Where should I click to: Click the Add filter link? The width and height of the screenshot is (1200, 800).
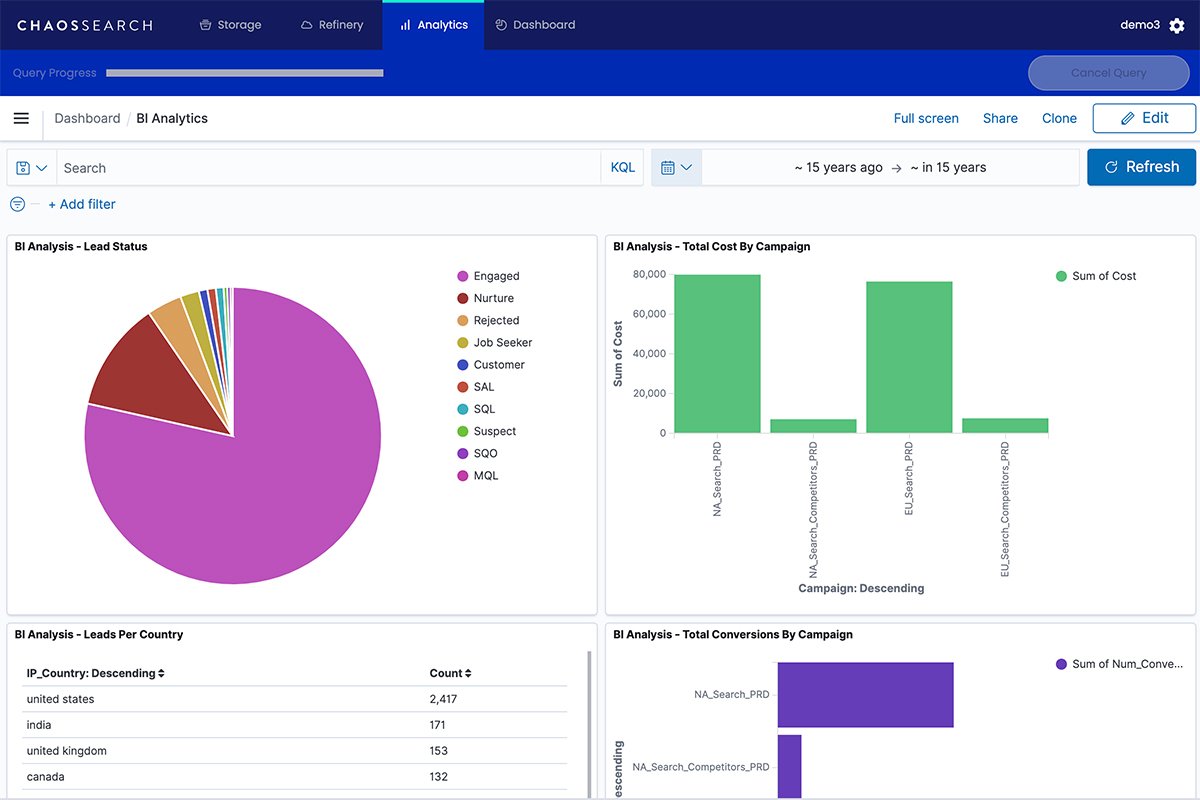(x=82, y=204)
